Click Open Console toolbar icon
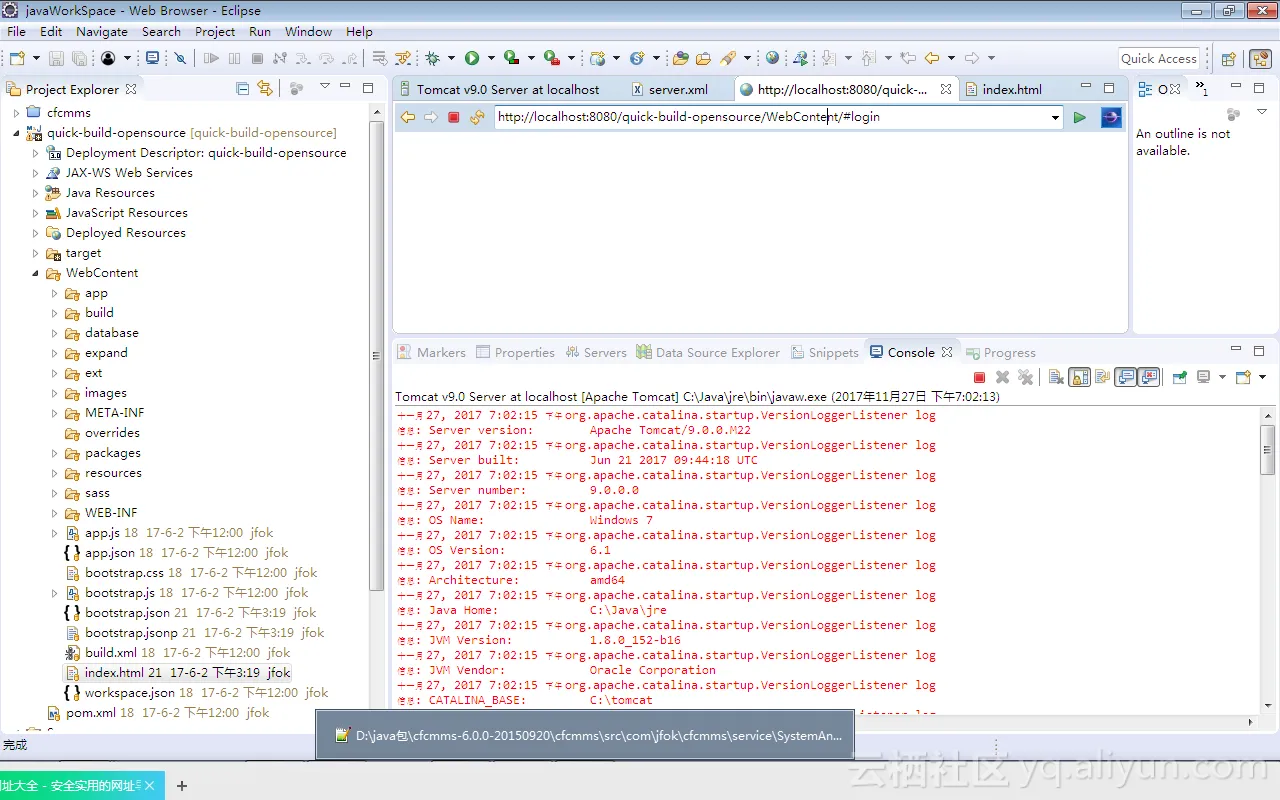The width and height of the screenshot is (1280, 800). tap(1243, 377)
